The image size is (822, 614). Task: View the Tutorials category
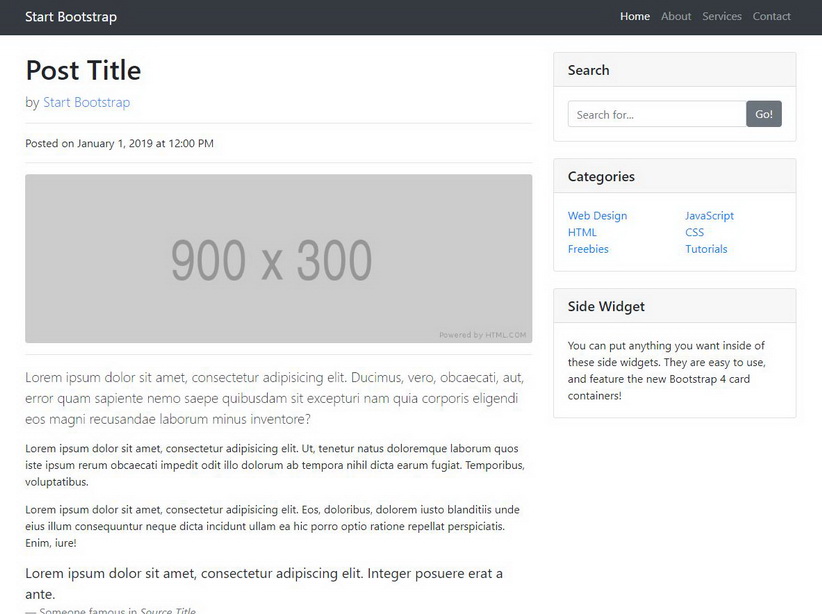coord(706,249)
